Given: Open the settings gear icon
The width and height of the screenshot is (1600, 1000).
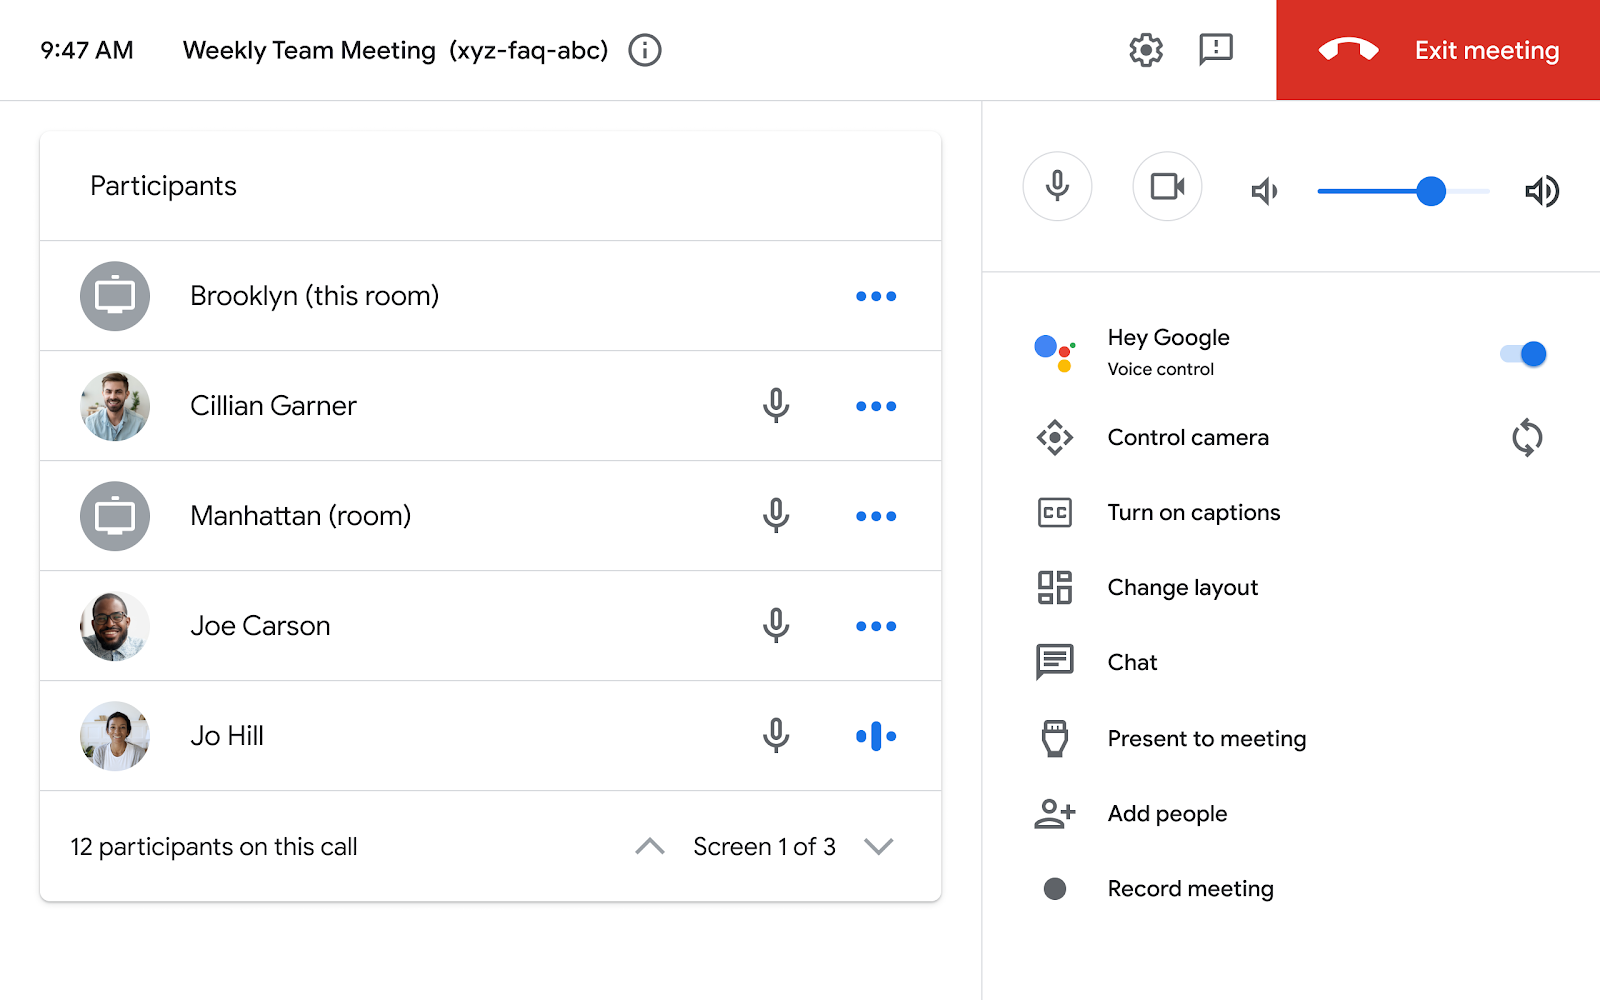Looking at the screenshot, I should [1146, 50].
